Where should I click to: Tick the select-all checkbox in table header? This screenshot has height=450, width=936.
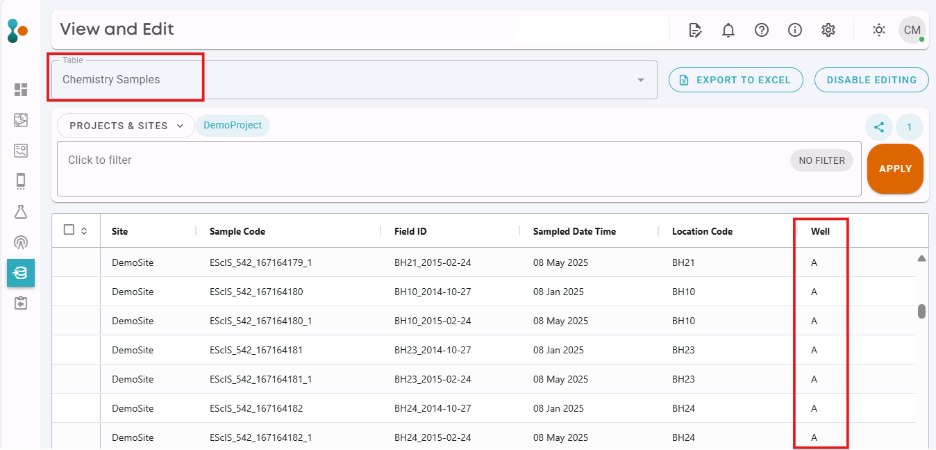tap(69, 230)
